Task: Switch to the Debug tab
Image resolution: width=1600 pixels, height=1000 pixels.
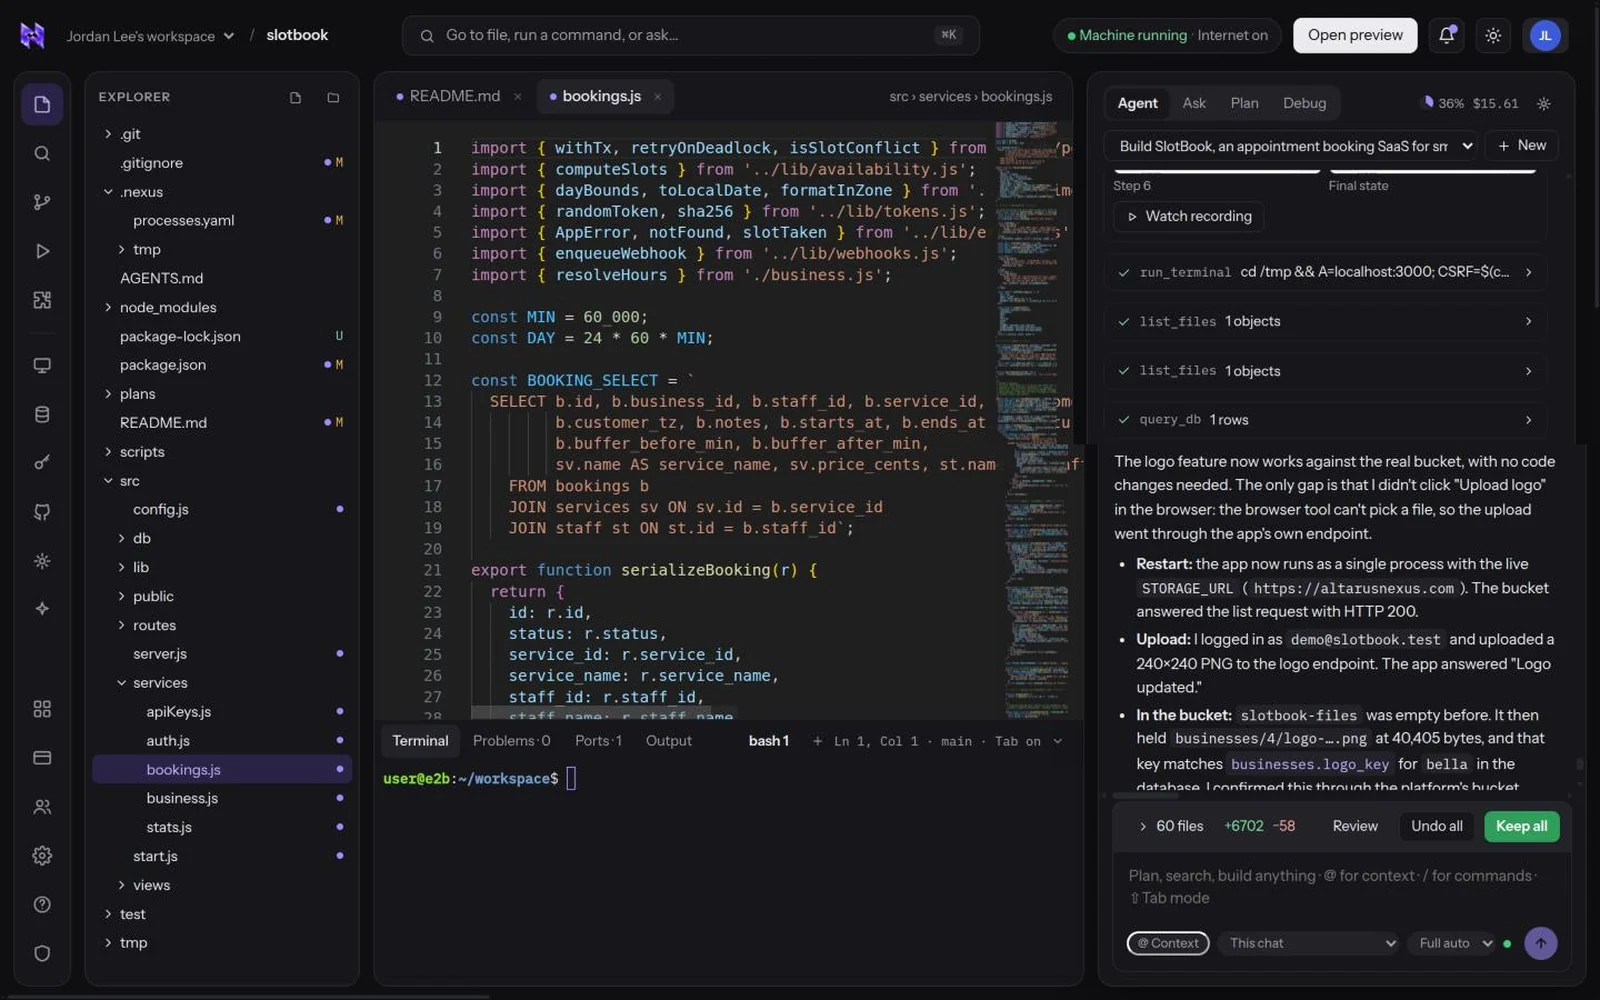Action: coord(1304,103)
